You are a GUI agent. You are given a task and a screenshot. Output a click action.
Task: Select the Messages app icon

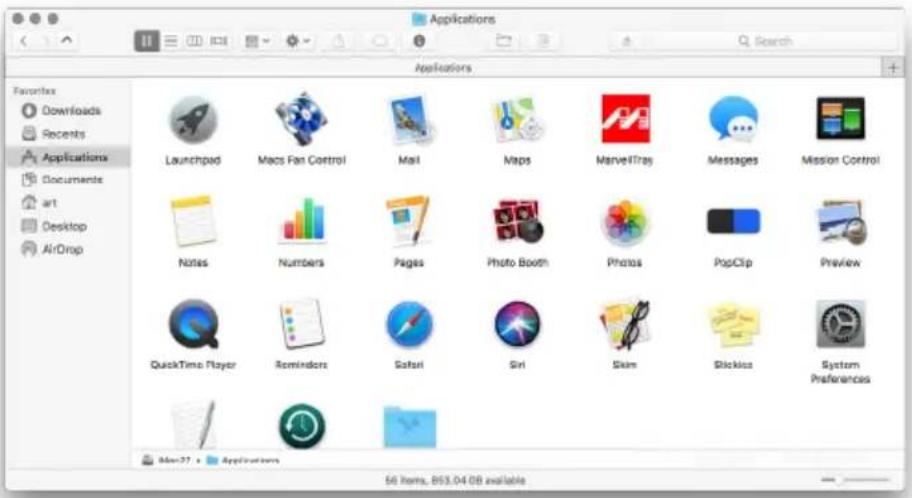[x=733, y=119]
